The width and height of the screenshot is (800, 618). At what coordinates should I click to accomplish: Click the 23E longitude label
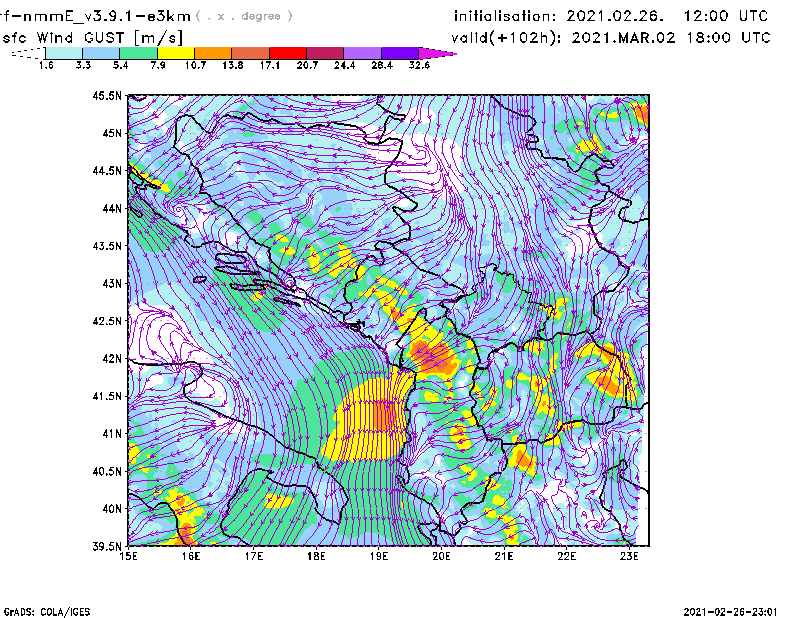(x=629, y=556)
